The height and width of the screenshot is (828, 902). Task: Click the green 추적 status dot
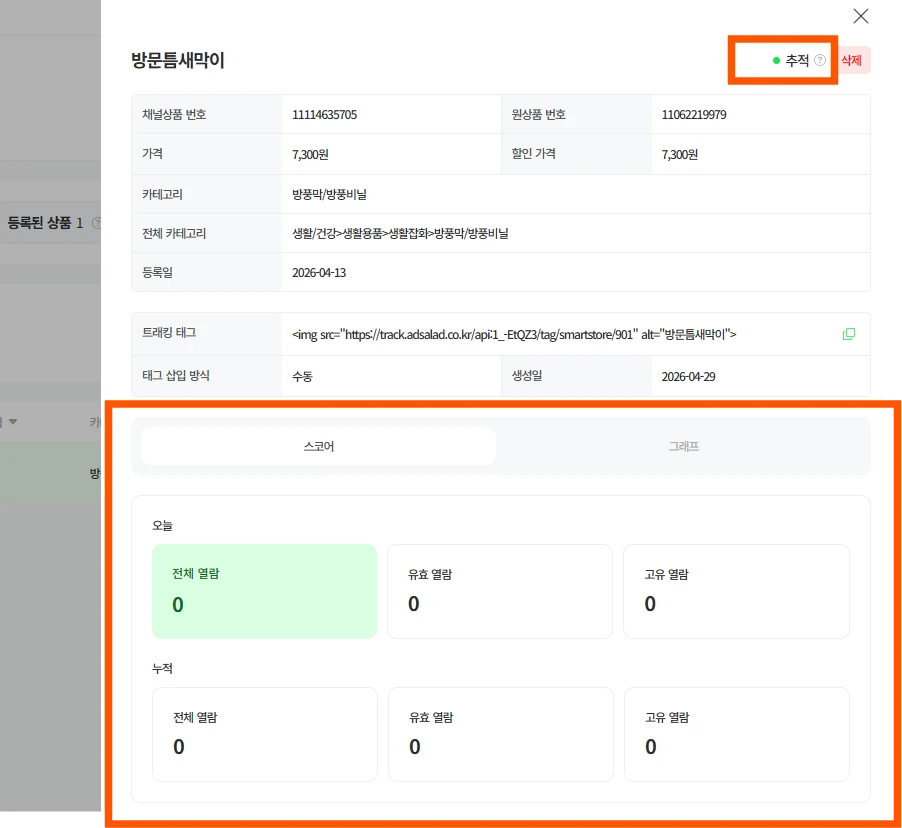point(776,61)
